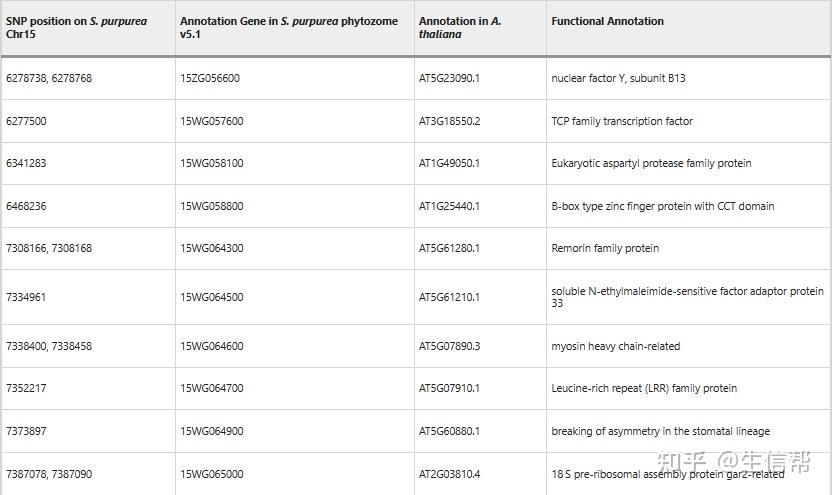Click the "nuclear factor Y, subunit B13" cell

[x=618, y=78]
